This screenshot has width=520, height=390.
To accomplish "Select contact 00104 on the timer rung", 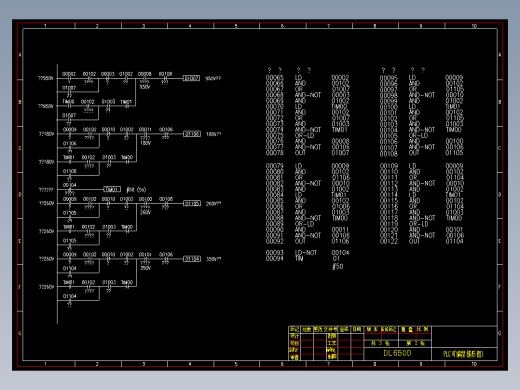I will (70, 185).
